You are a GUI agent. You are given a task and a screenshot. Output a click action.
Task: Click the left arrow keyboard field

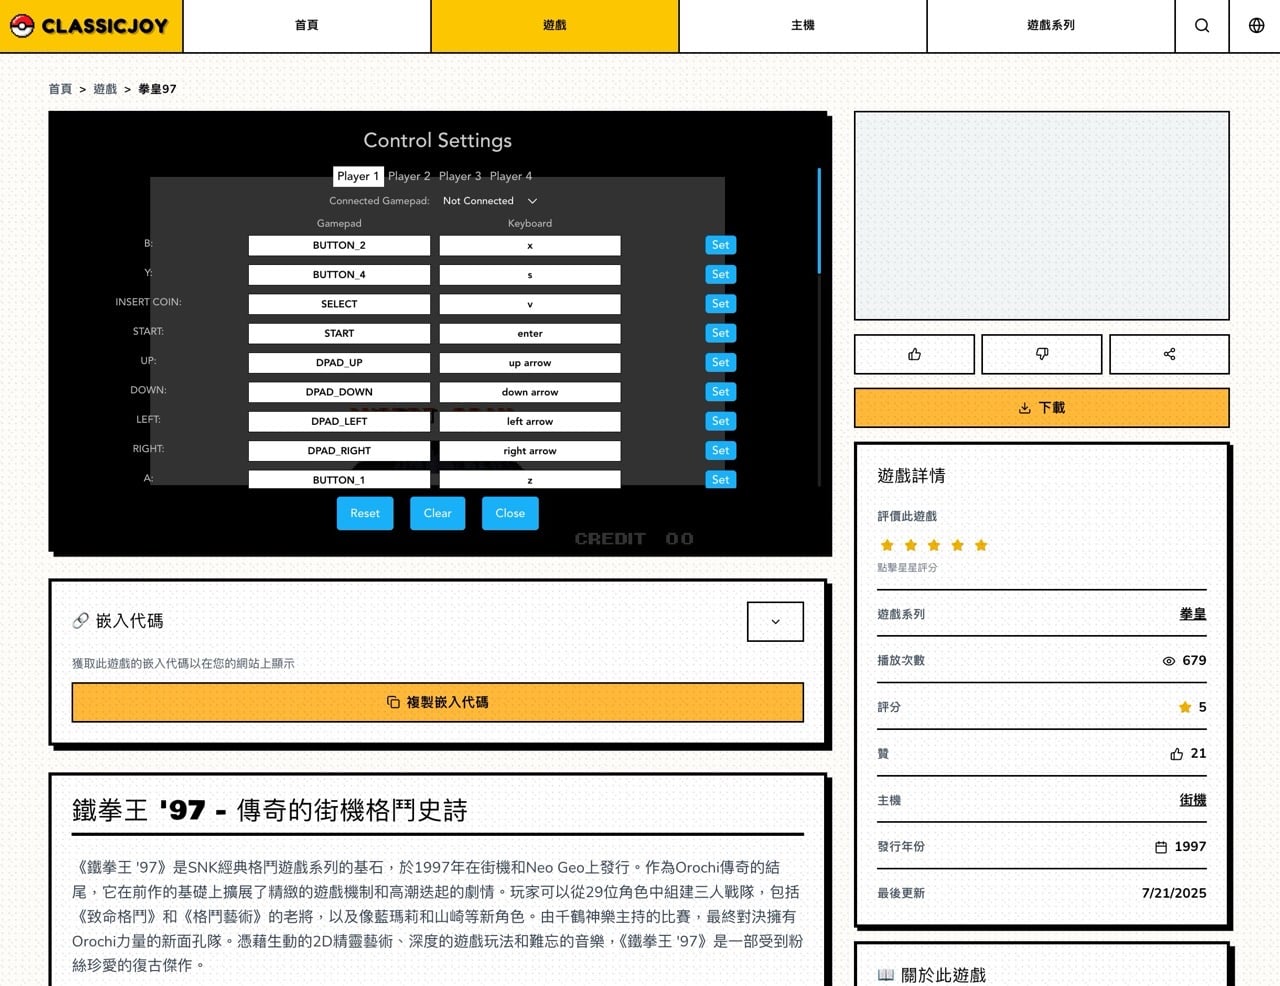coord(530,421)
